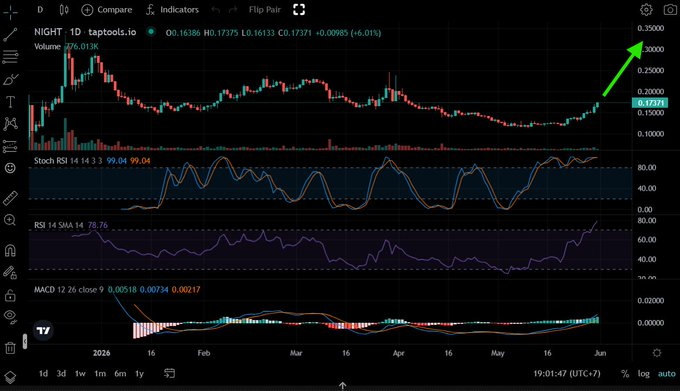
Task: Lock all drawing tools
Action: pos(10,296)
